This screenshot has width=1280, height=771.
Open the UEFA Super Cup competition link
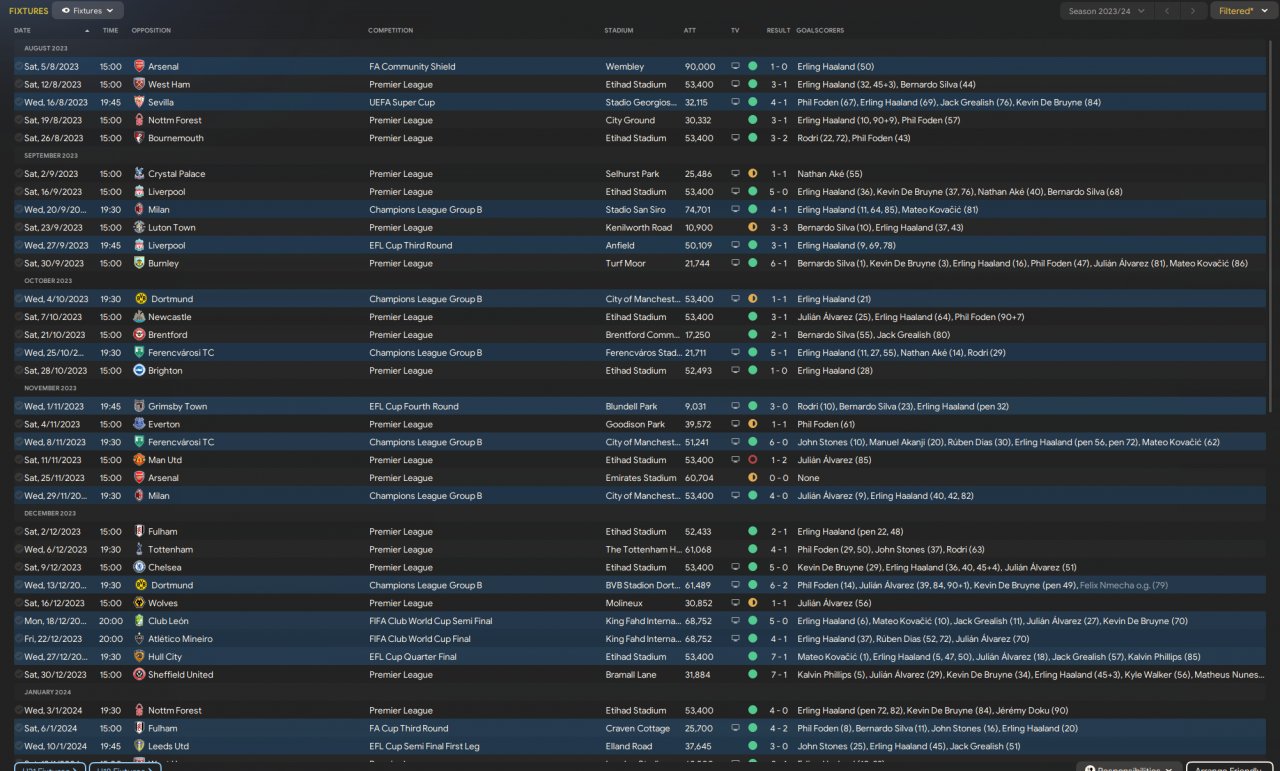402,102
